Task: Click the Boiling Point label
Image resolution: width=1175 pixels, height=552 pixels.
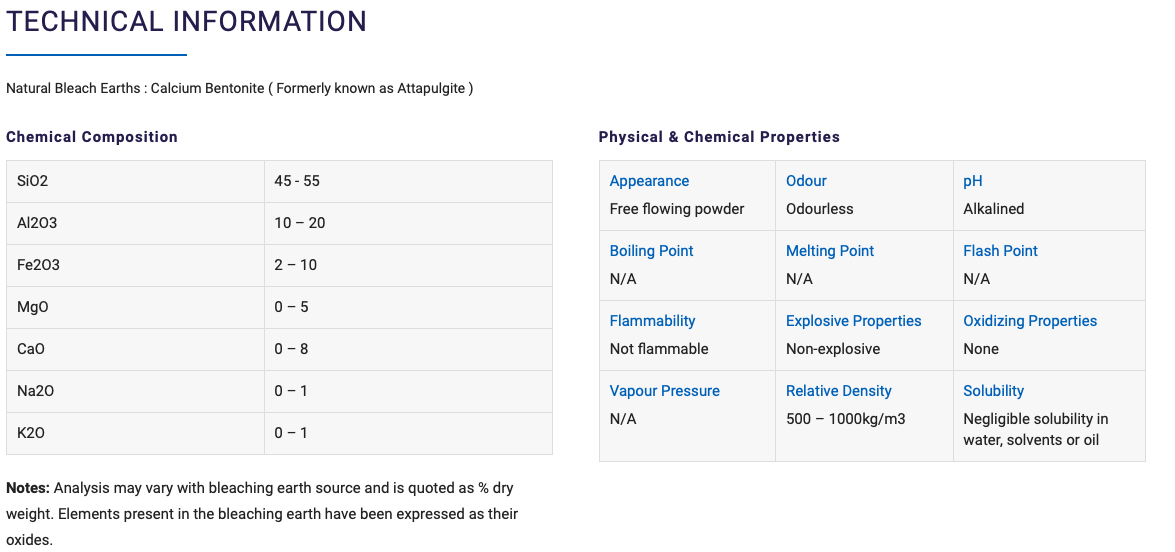Action: point(651,251)
